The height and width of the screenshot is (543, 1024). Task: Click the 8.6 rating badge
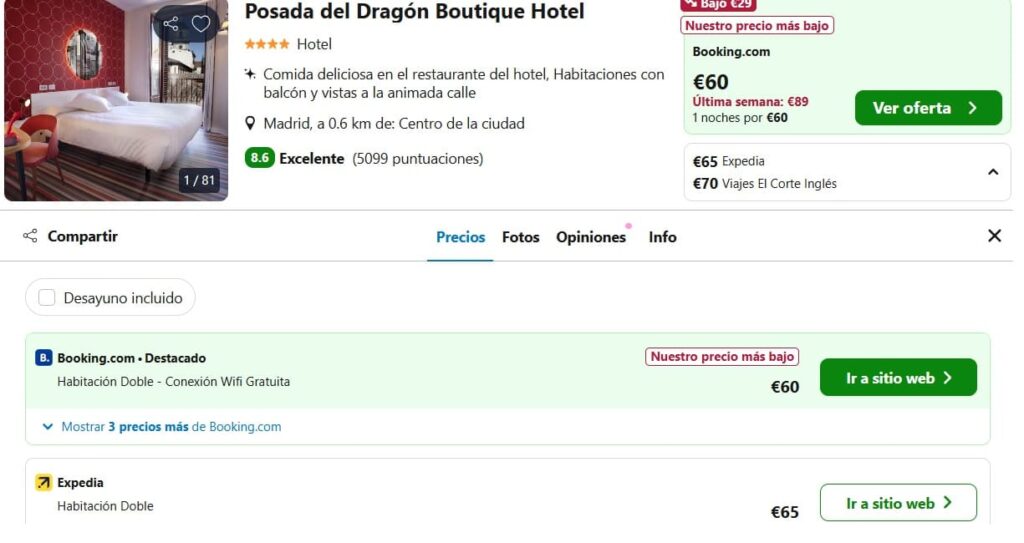coord(259,158)
